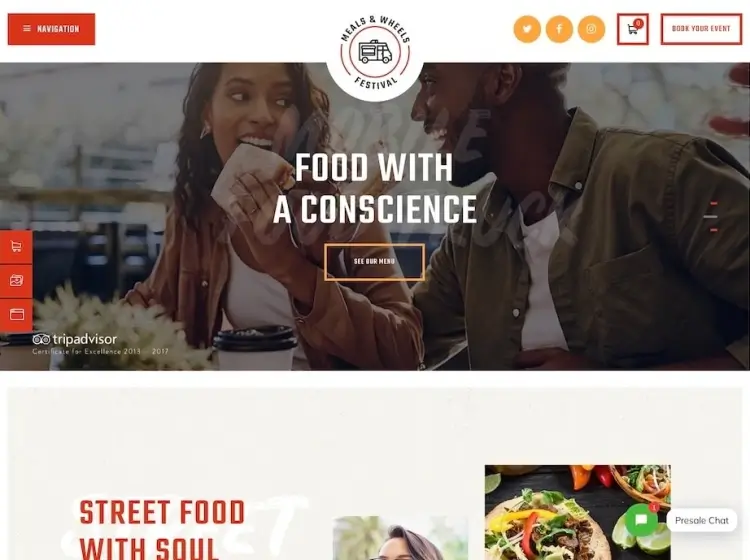Open the Twitter social icon
Image resolution: width=750 pixels, height=560 pixels.
pos(527,29)
